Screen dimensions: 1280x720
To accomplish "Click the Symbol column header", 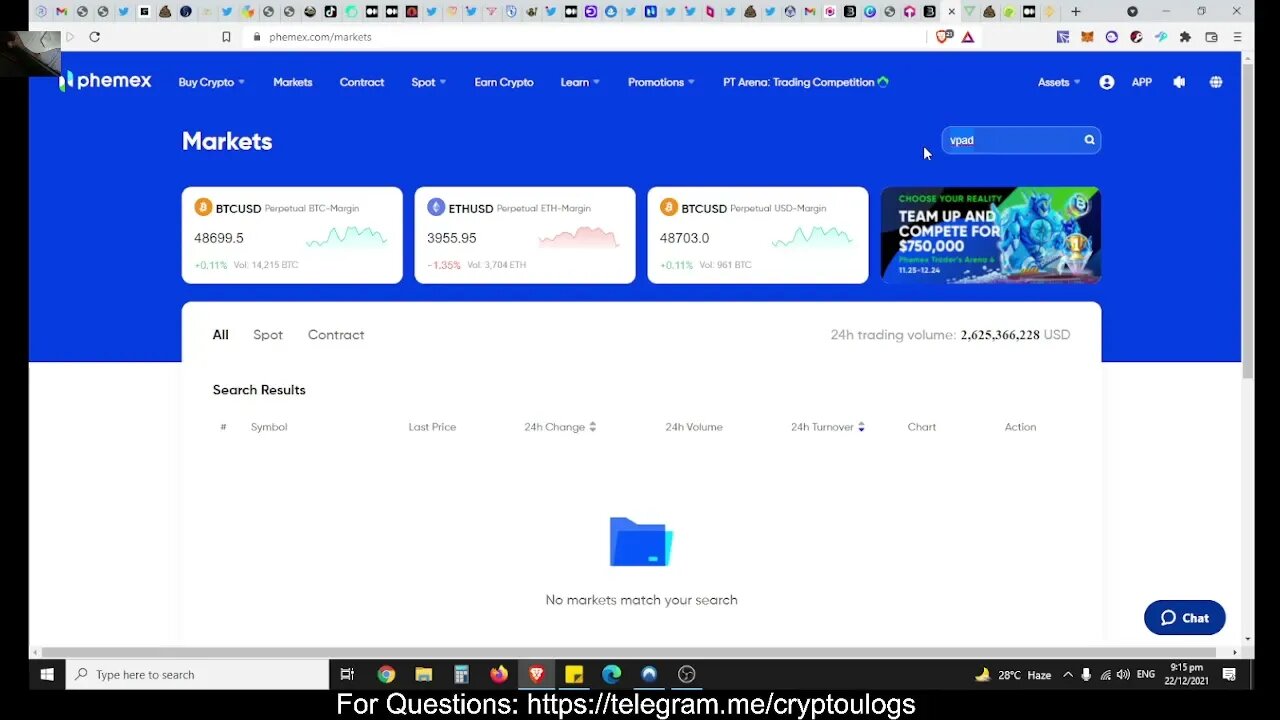I will pyautogui.click(x=269, y=427).
